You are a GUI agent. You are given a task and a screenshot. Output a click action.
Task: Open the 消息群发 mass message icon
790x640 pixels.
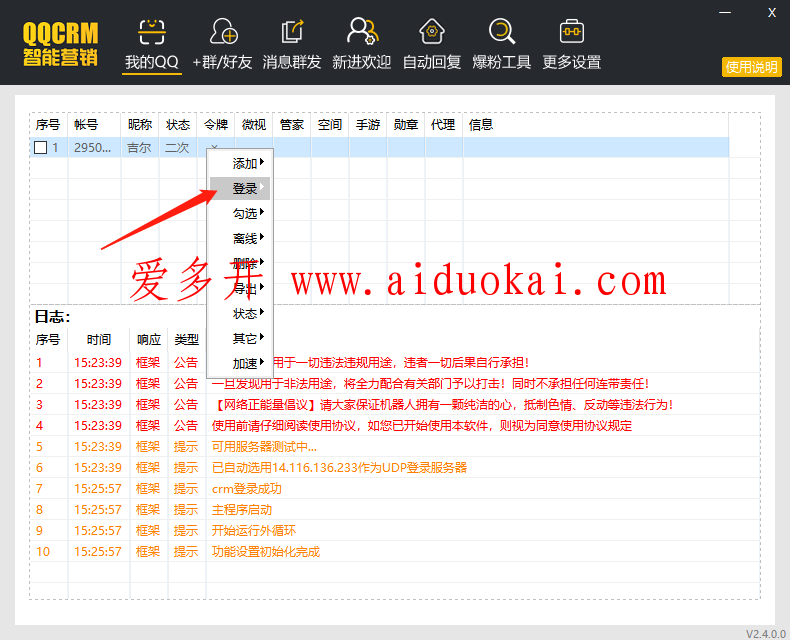[292, 32]
